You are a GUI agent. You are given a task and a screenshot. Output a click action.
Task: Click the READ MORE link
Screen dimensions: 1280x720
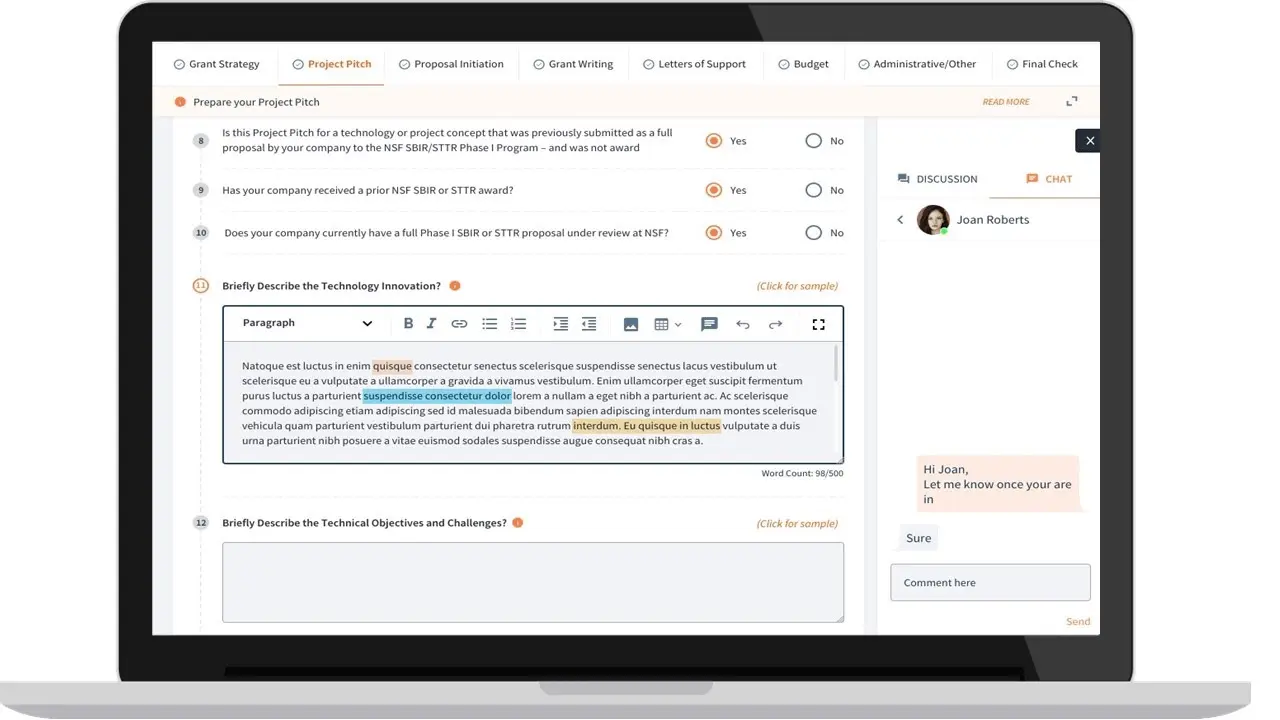click(1005, 102)
